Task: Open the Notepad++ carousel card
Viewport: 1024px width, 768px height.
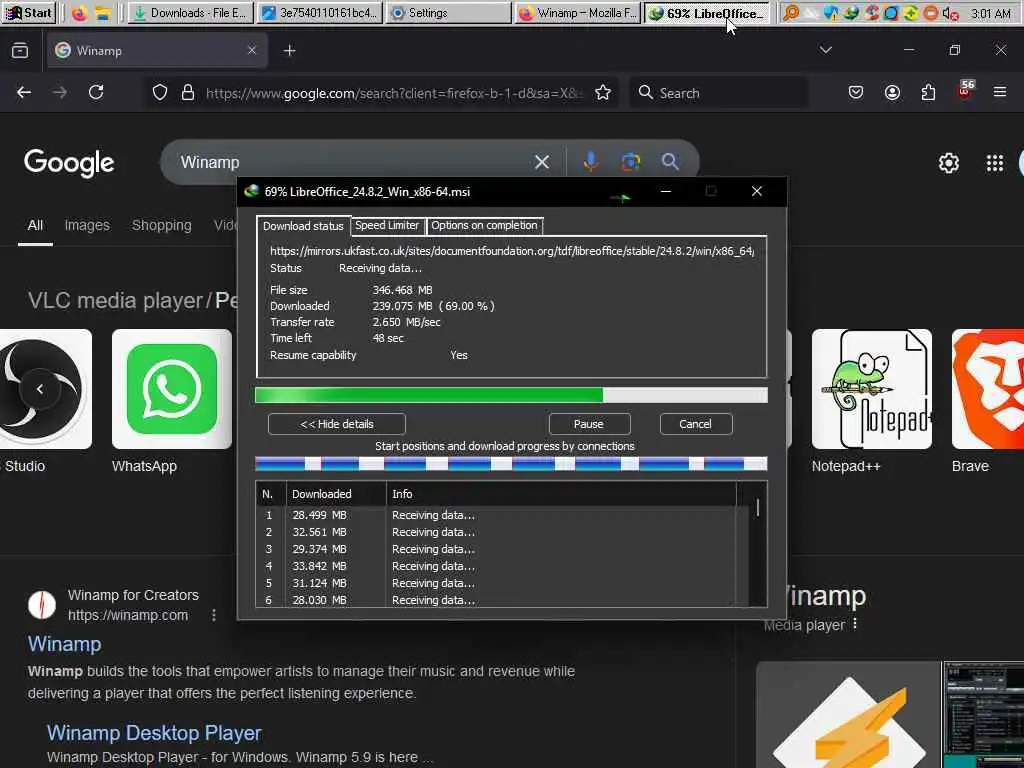Action: pyautogui.click(x=871, y=400)
